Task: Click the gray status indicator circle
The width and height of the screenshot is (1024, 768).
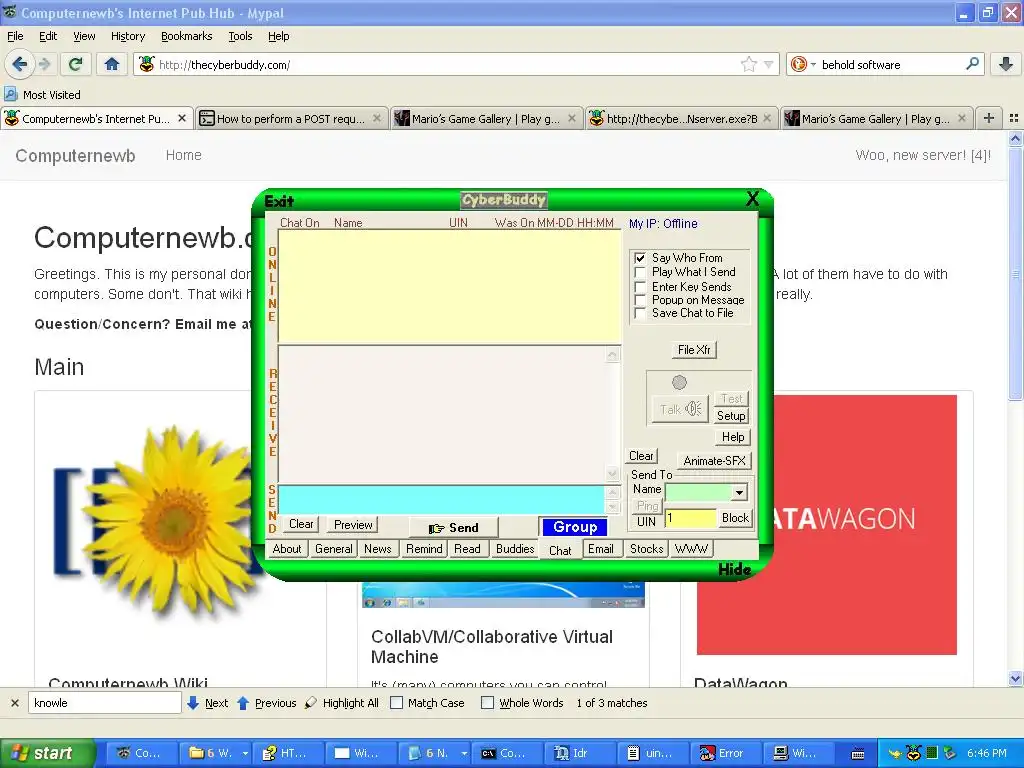Action: (x=679, y=382)
